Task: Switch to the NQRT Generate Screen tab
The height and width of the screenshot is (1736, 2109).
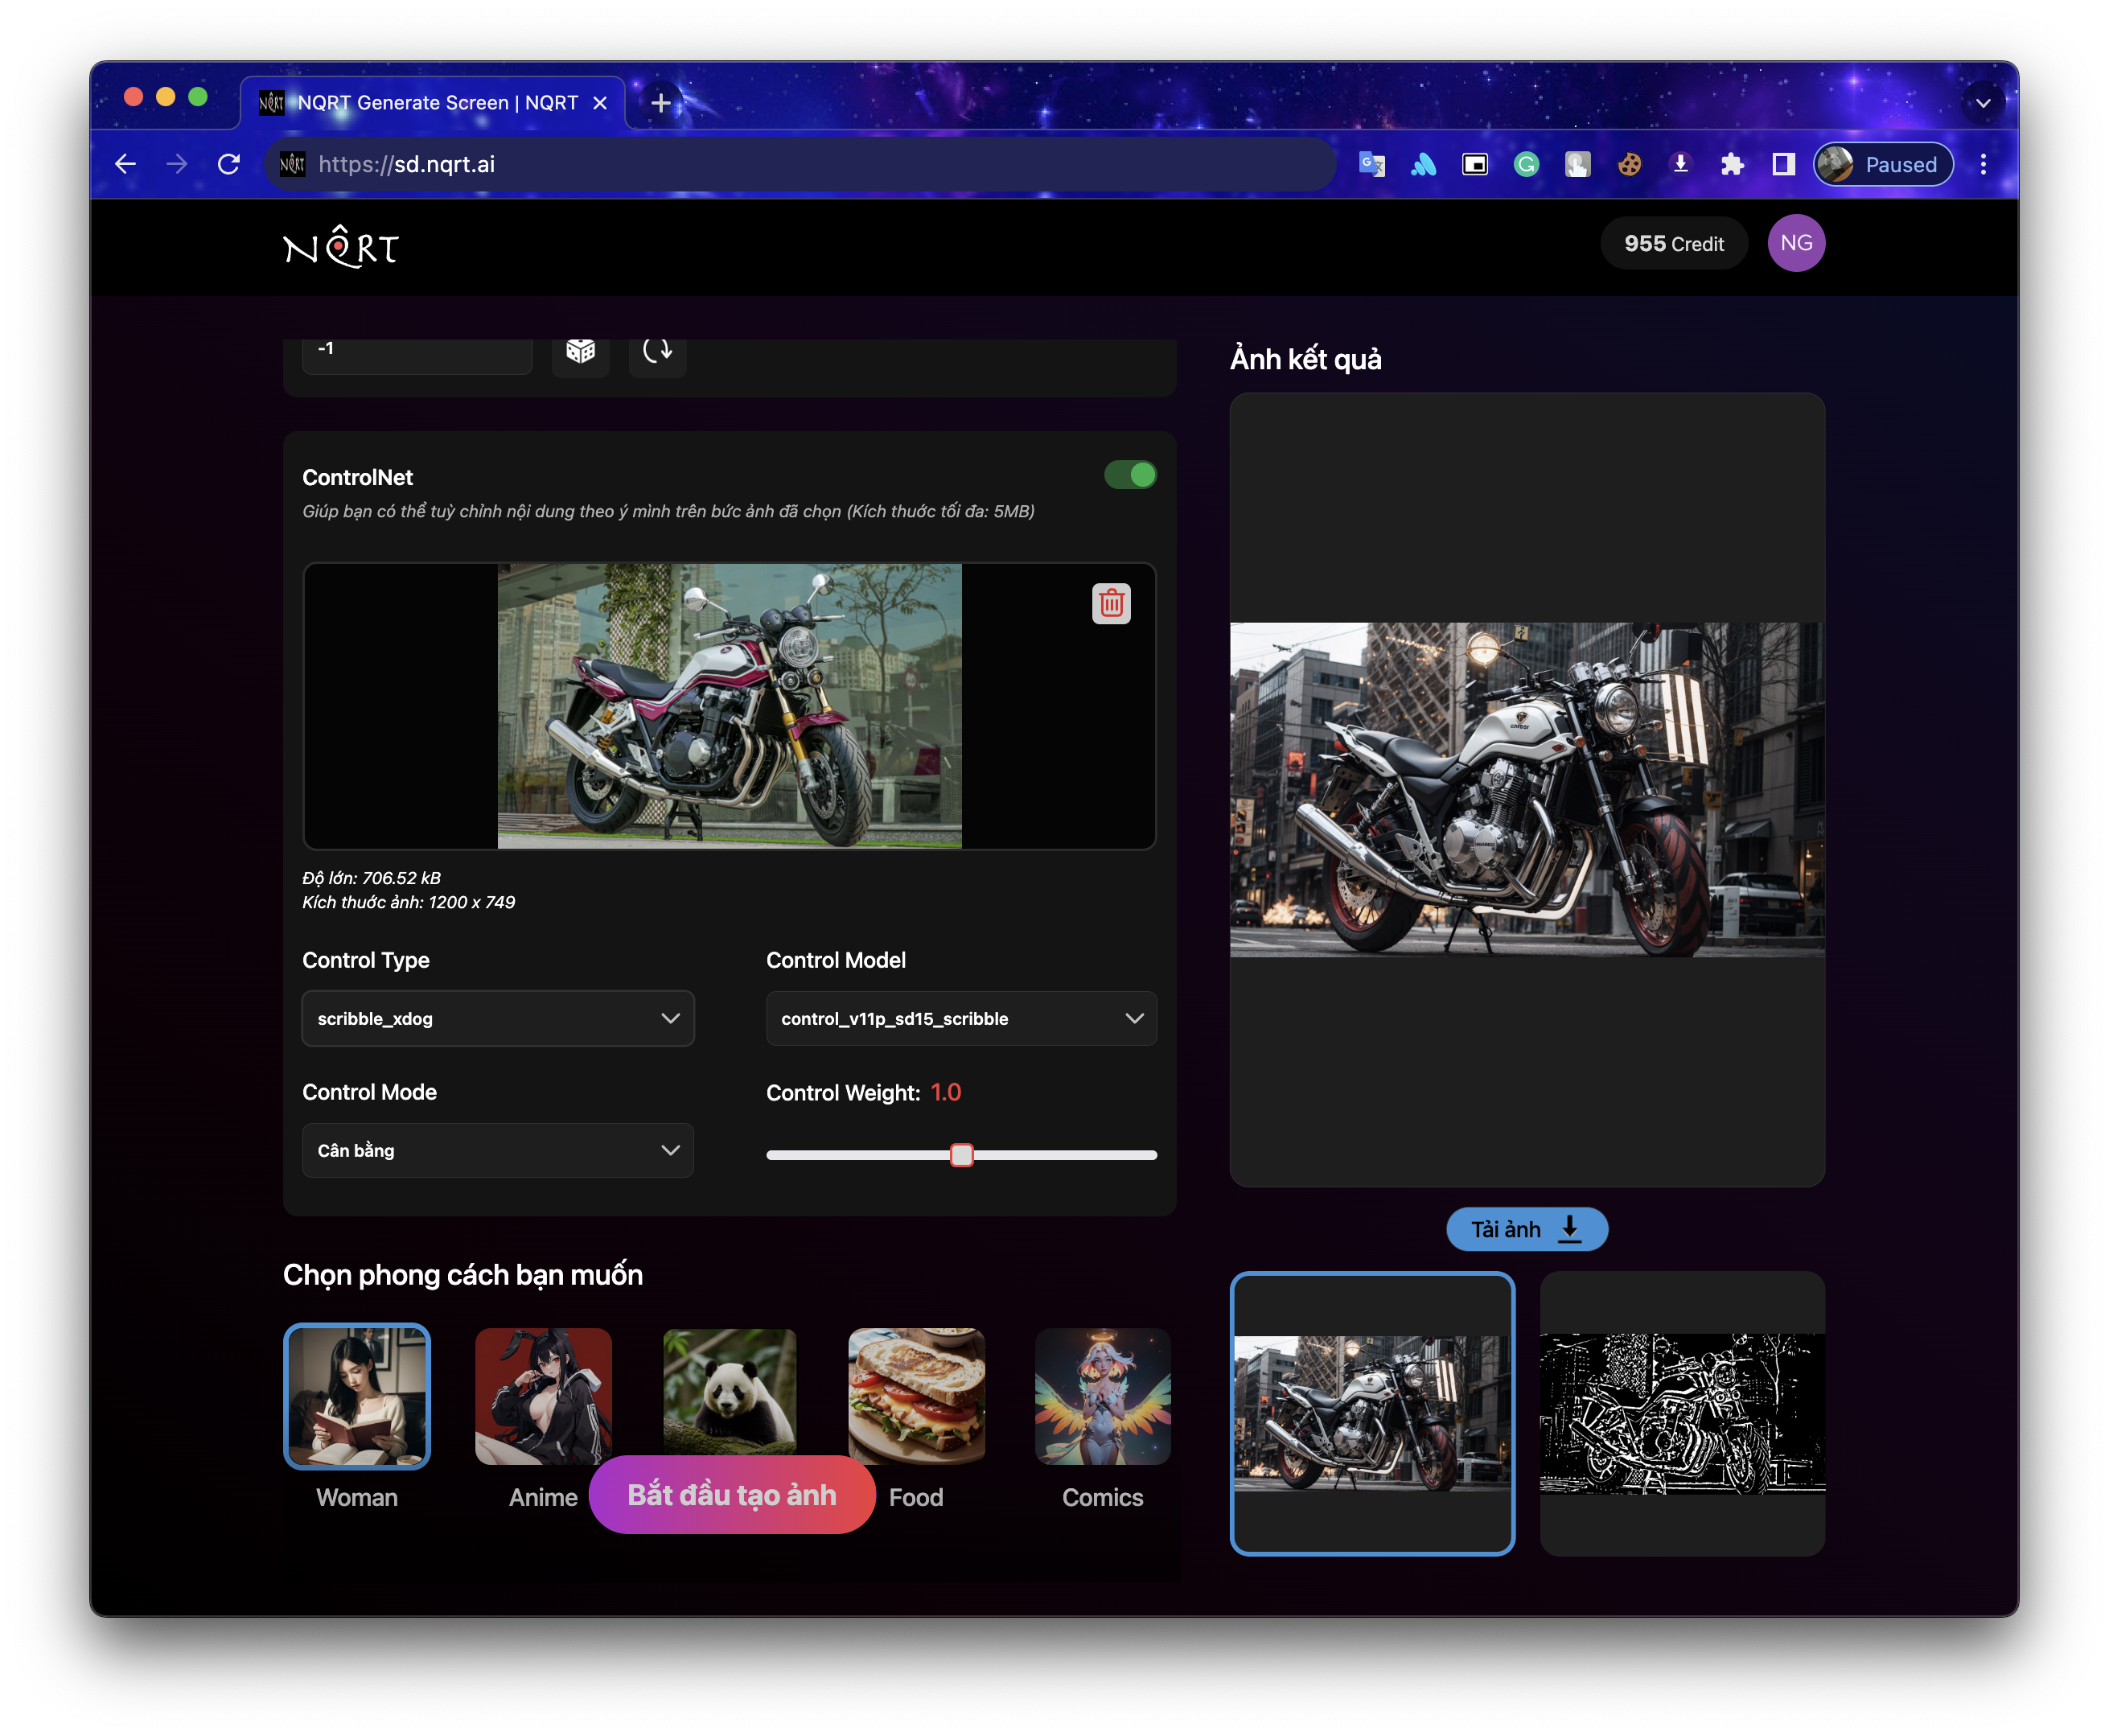Action: tap(436, 103)
